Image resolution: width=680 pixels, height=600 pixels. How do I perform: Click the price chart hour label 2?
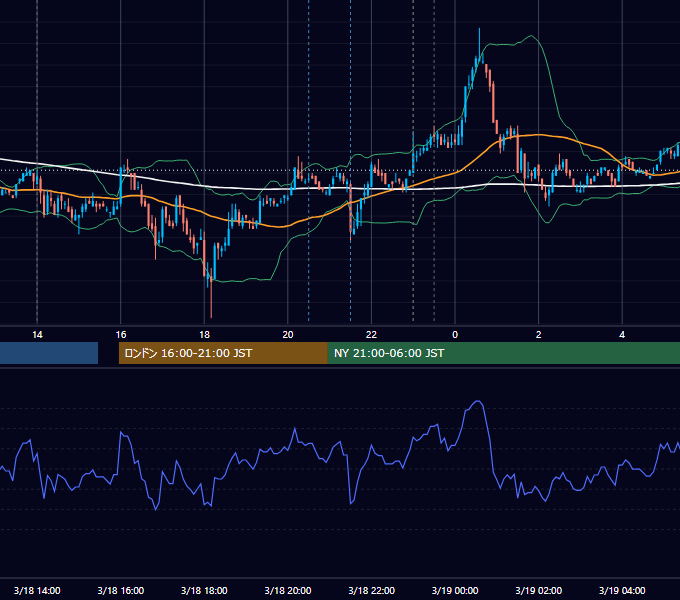[x=539, y=335]
